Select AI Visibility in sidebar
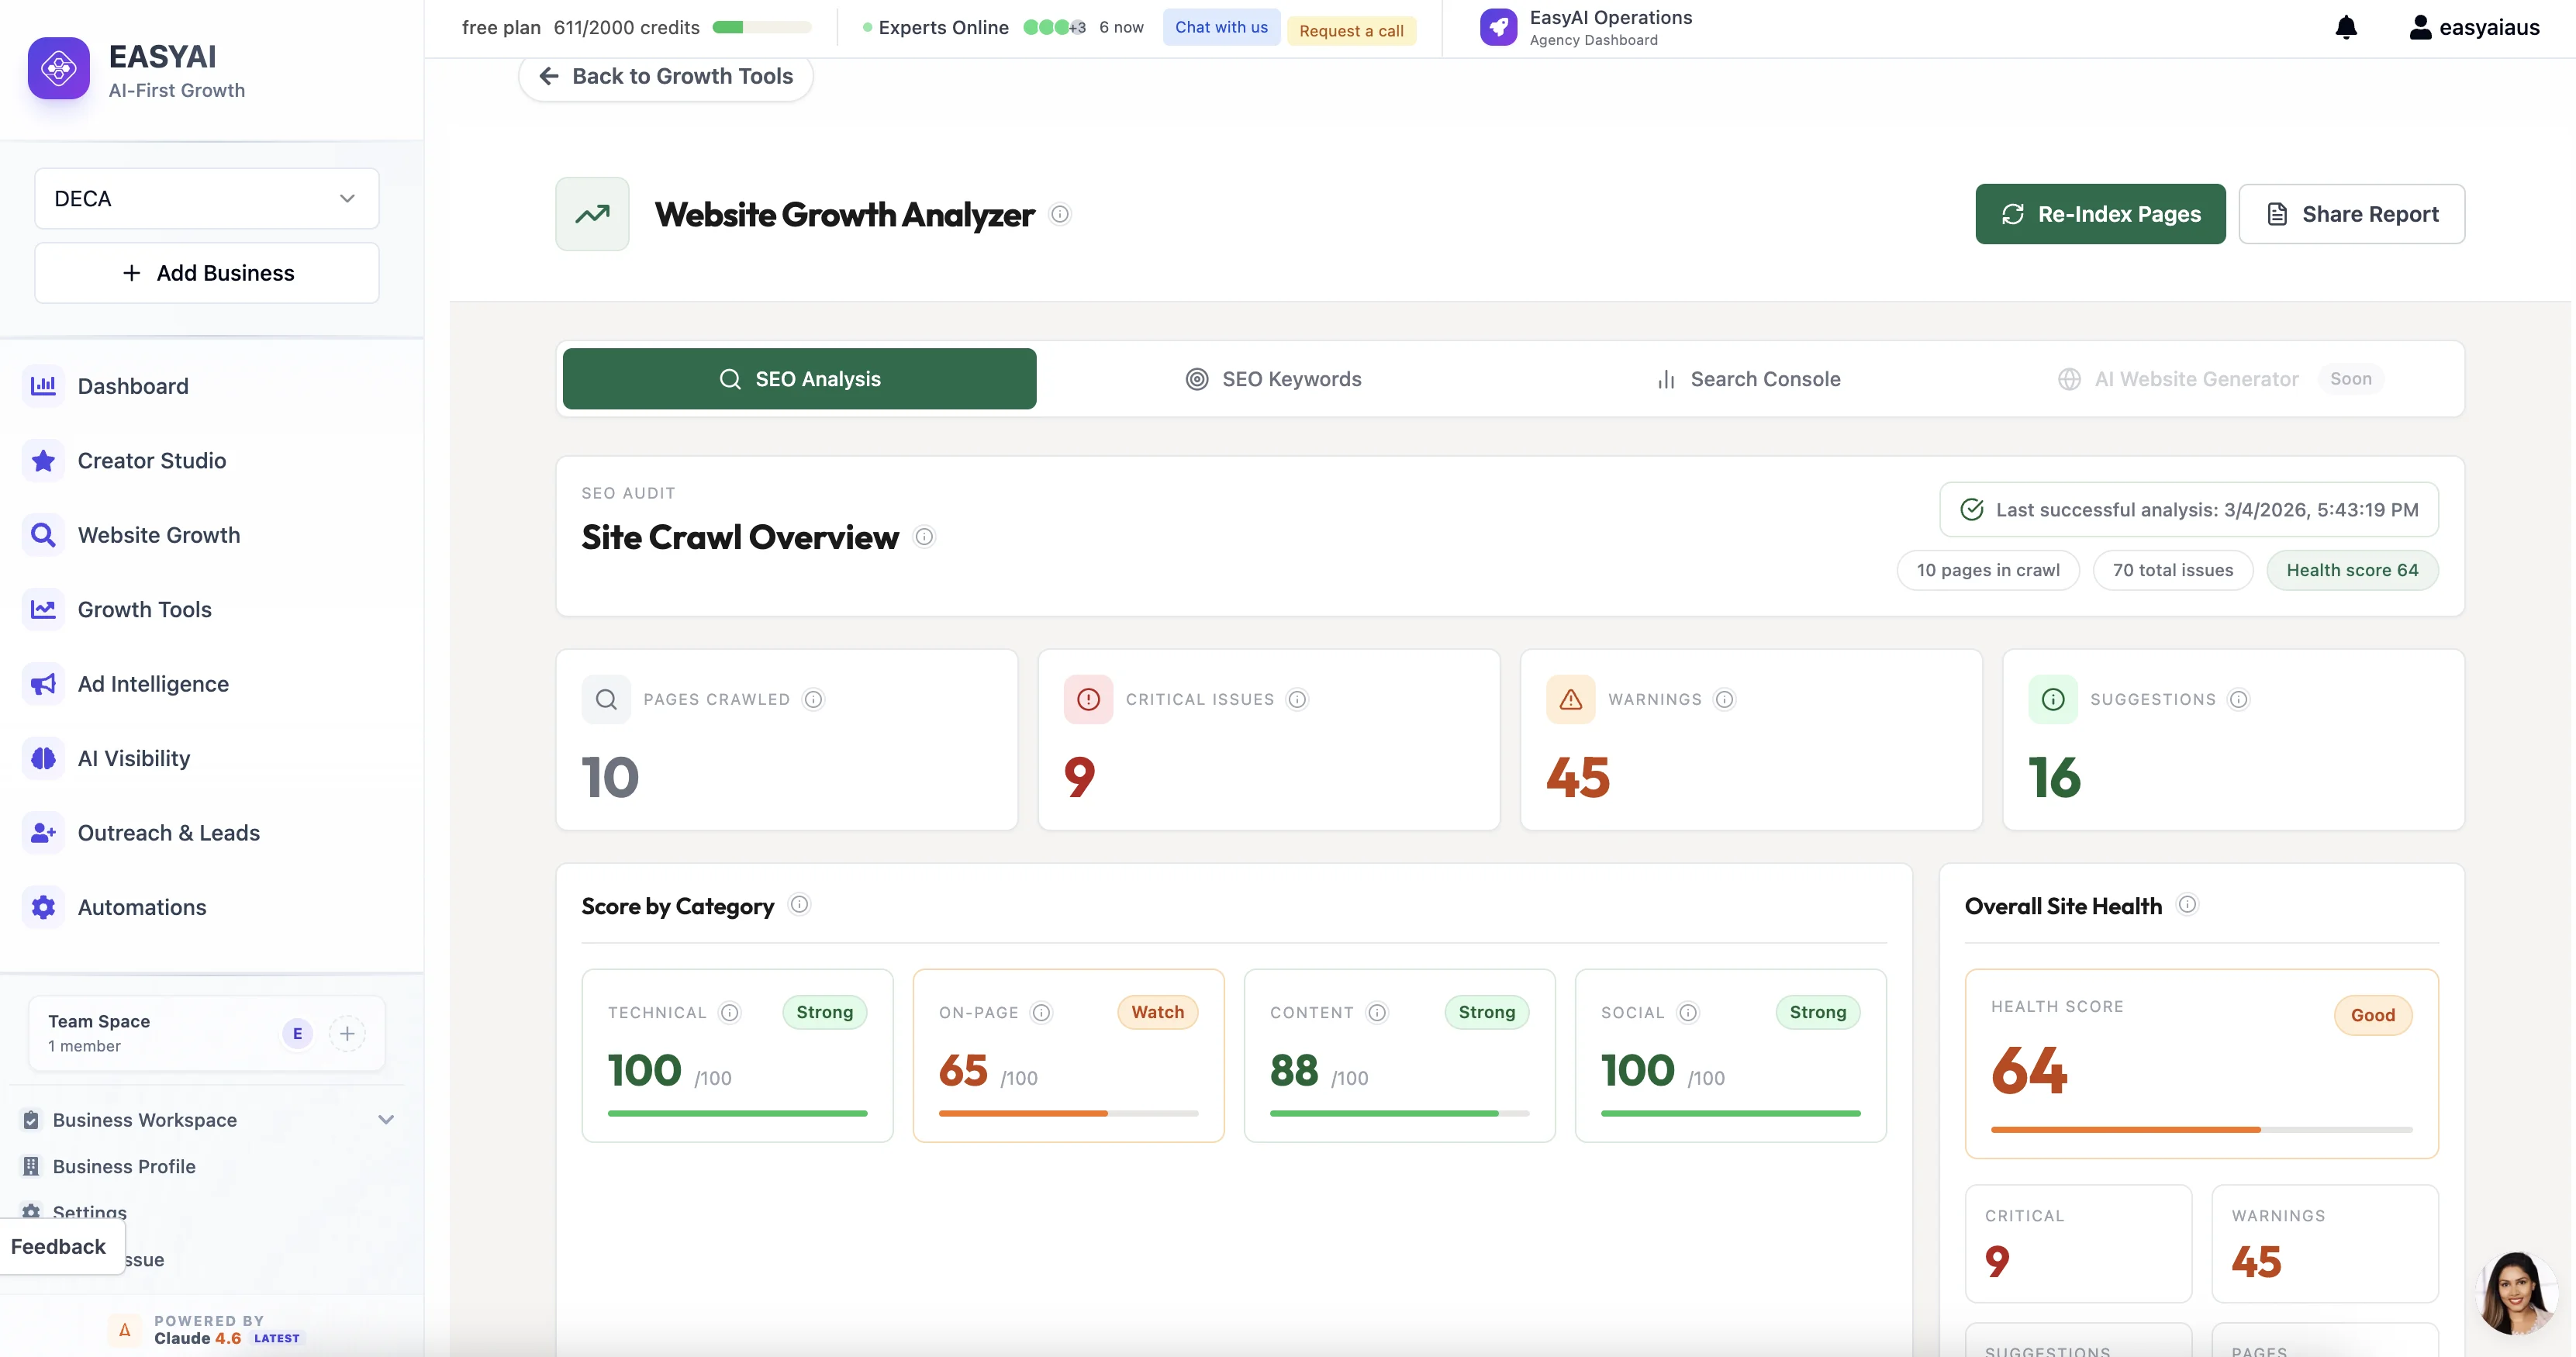Viewport: 2576px width, 1357px height. click(133, 758)
